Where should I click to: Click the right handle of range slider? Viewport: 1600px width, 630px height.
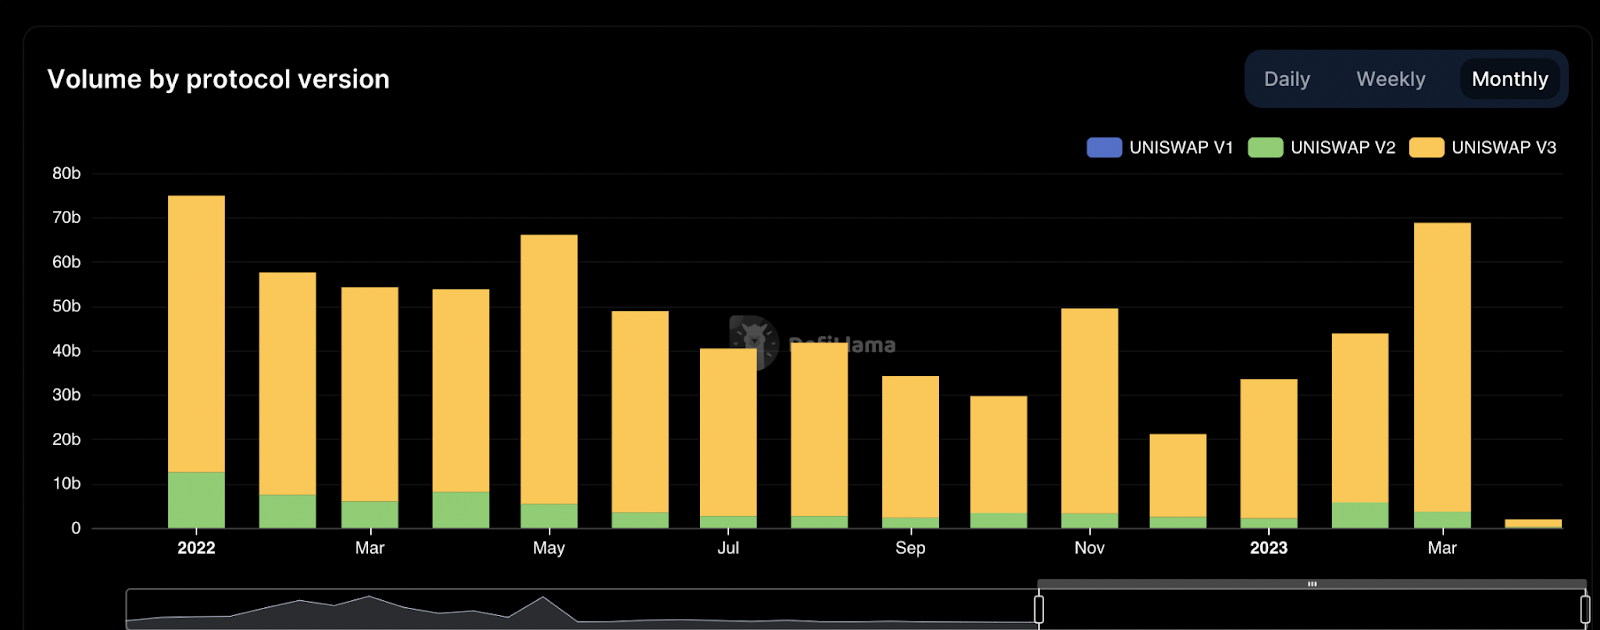point(1585,609)
